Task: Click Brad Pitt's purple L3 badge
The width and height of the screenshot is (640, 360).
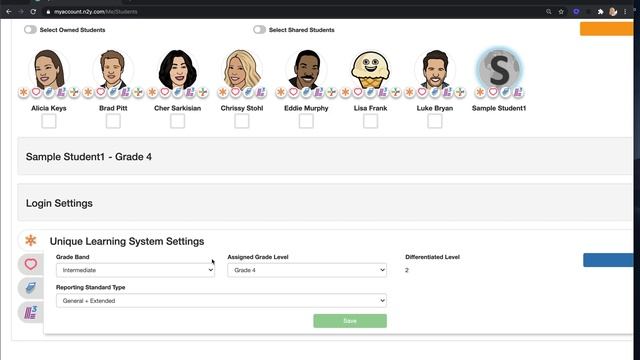Action: (126, 92)
